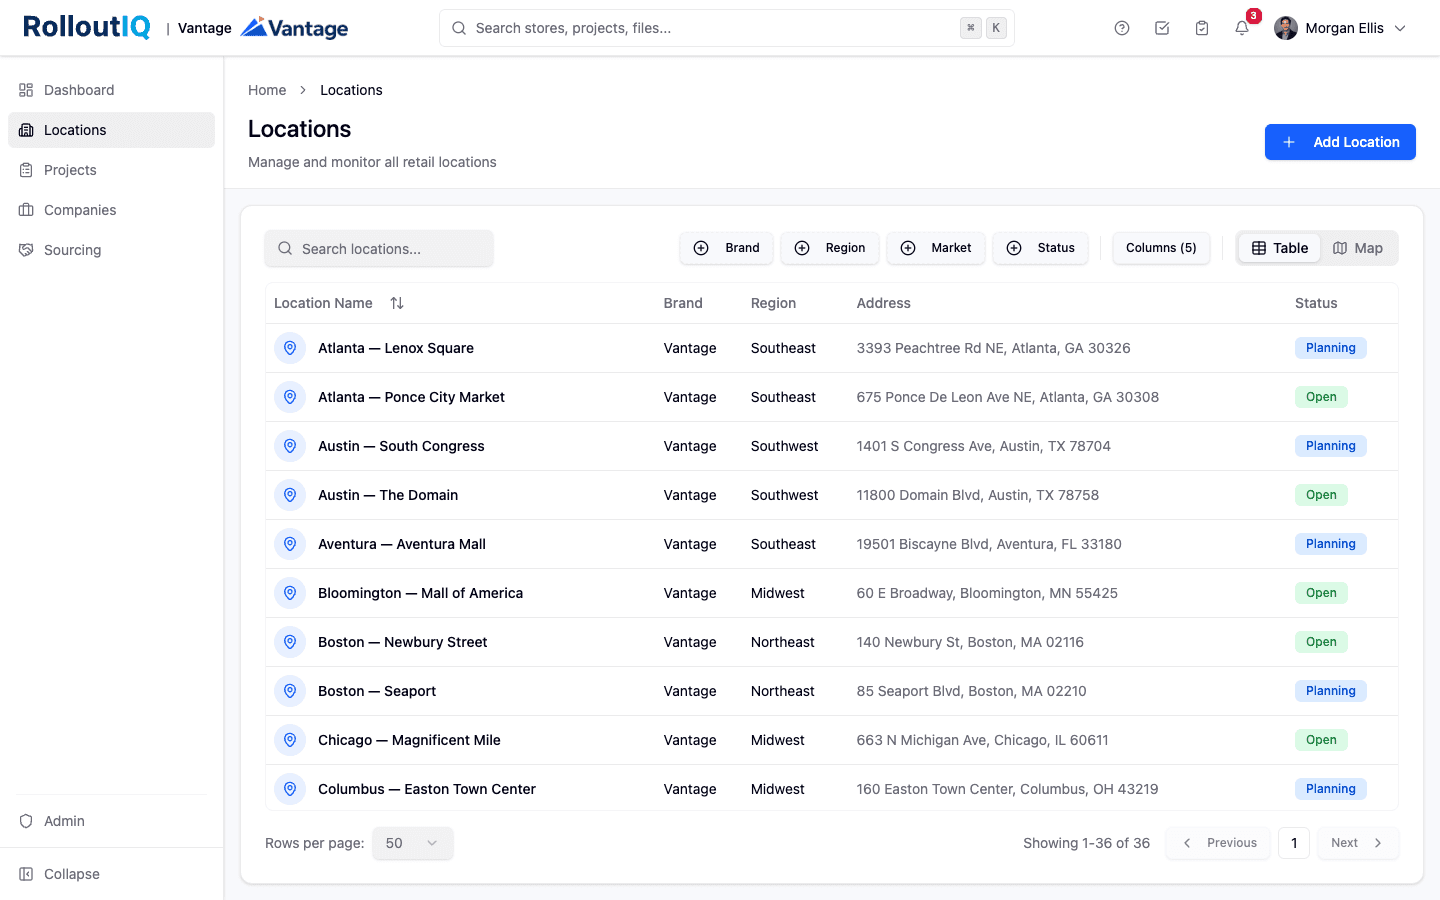Open notifications bell with 3 badge
The image size is (1440, 900).
(1242, 28)
